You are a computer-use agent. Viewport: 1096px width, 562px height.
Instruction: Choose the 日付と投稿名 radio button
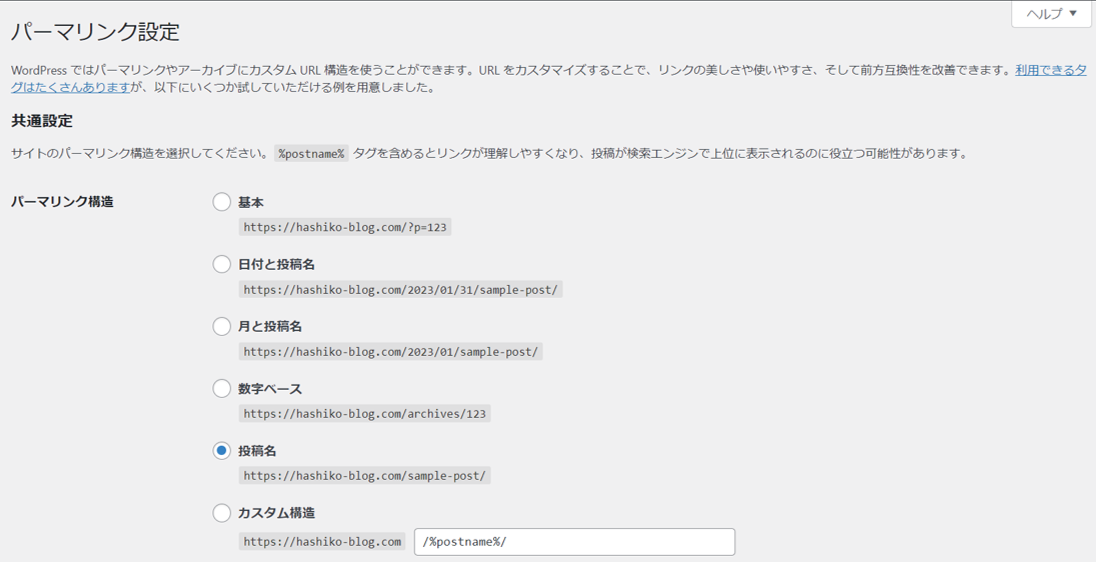point(222,264)
